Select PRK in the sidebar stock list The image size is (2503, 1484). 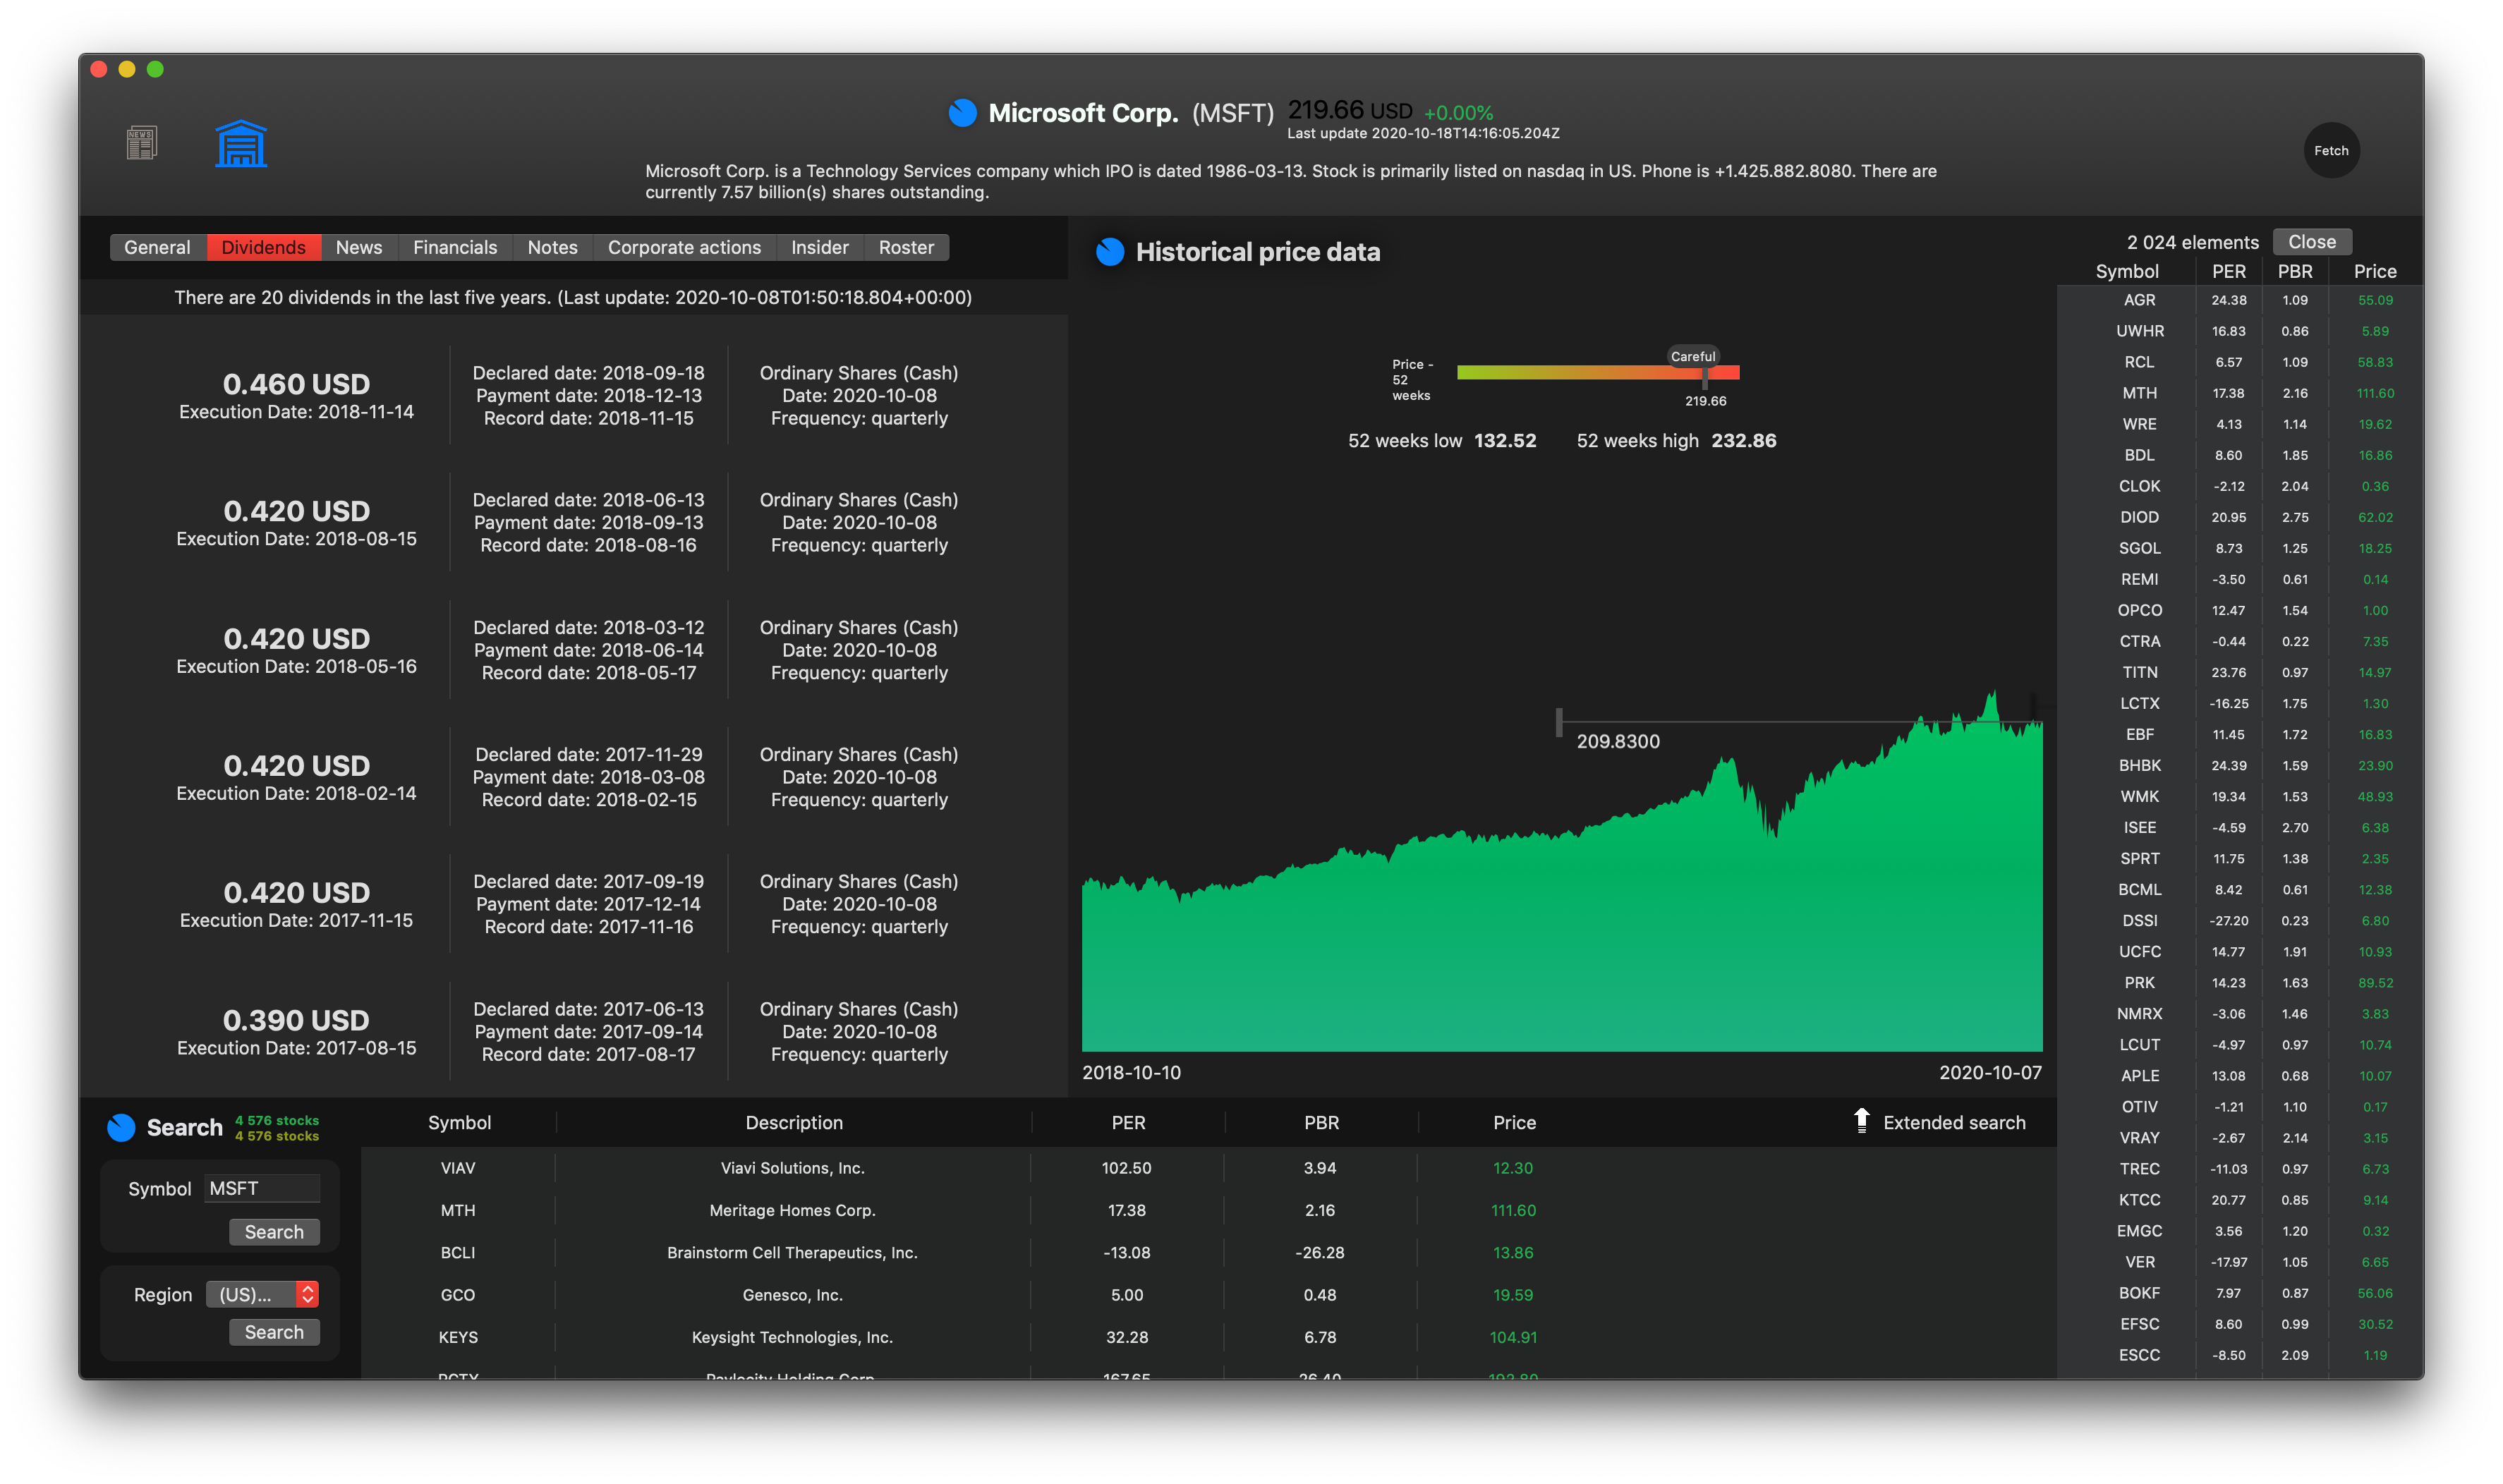click(x=2240, y=982)
